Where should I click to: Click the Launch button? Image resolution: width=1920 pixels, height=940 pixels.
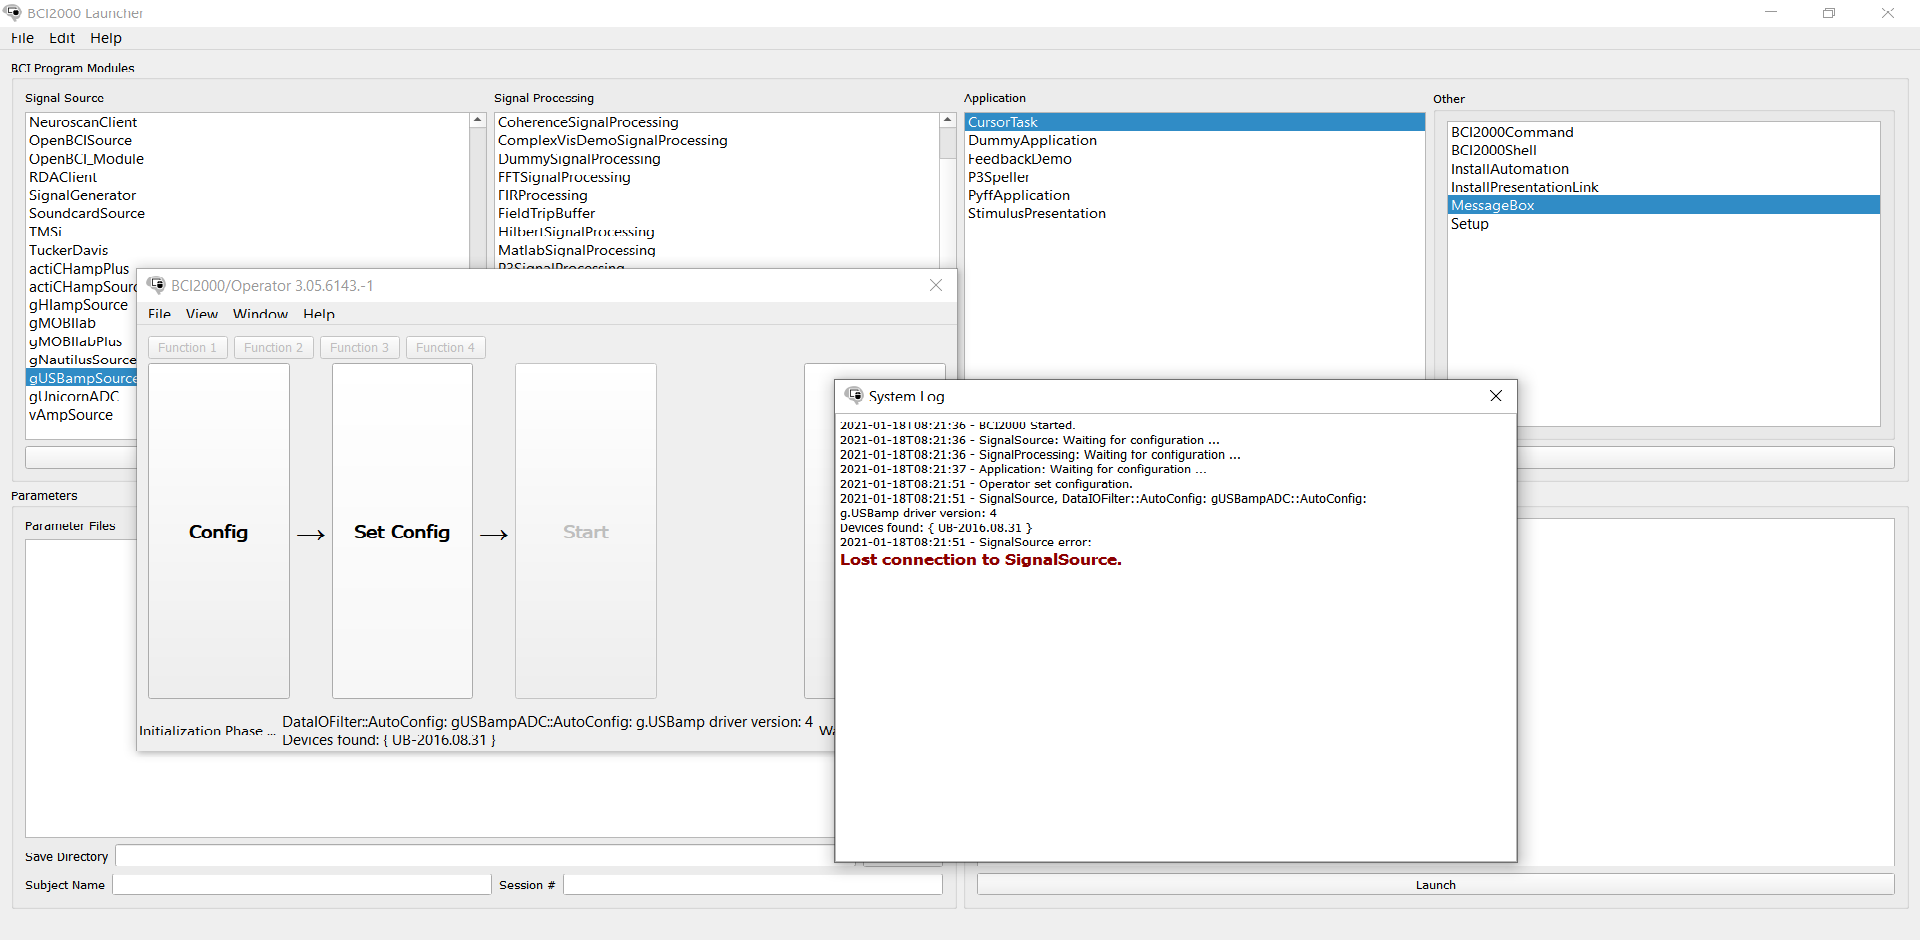coord(1435,885)
